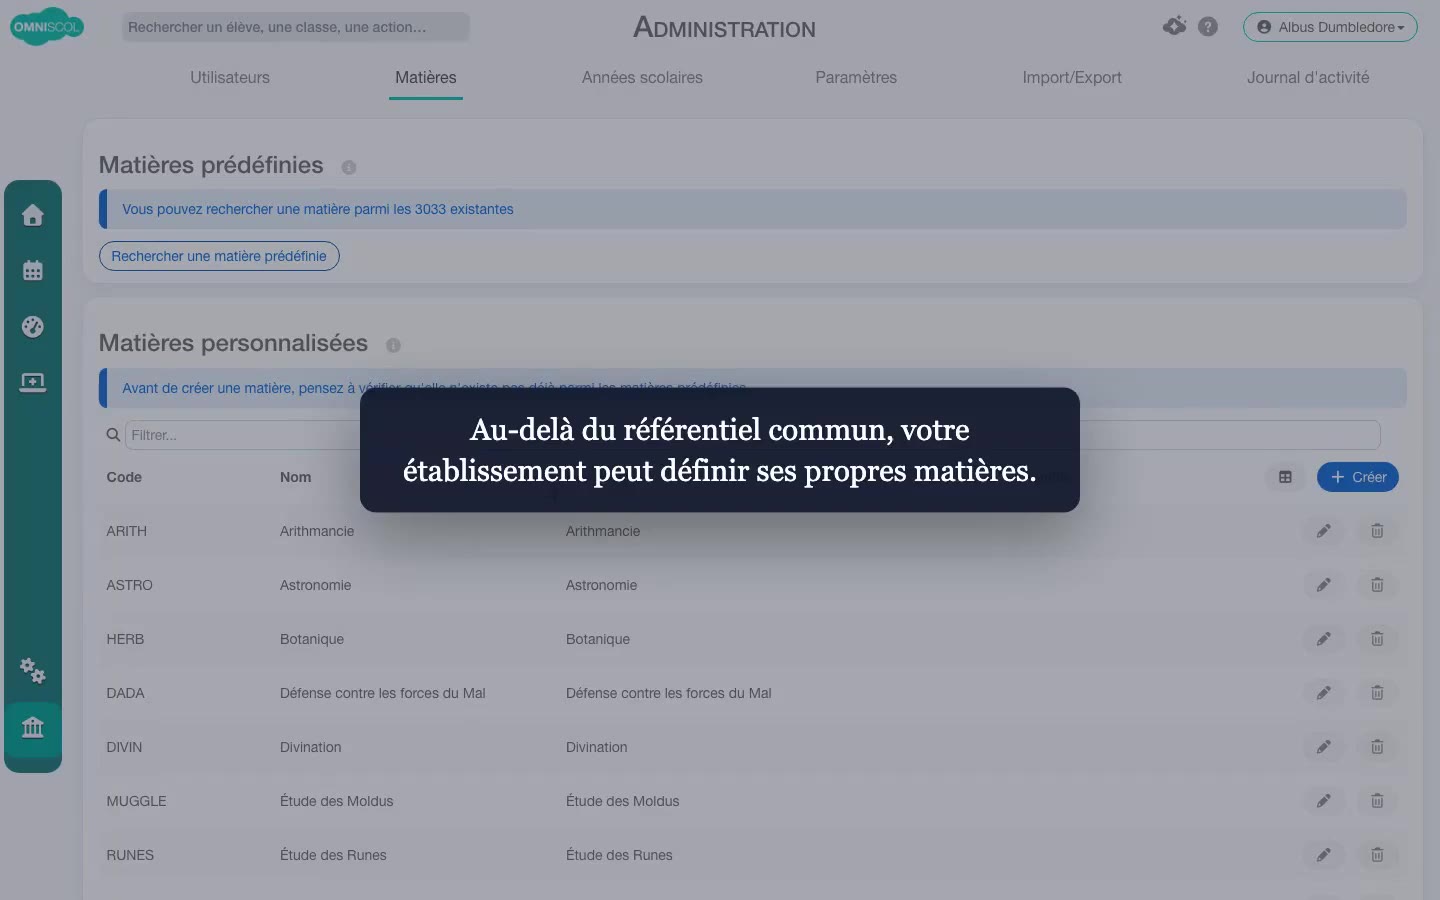1440x900 pixels.
Task: Open the Home icon in sidebar
Action: tap(33, 215)
